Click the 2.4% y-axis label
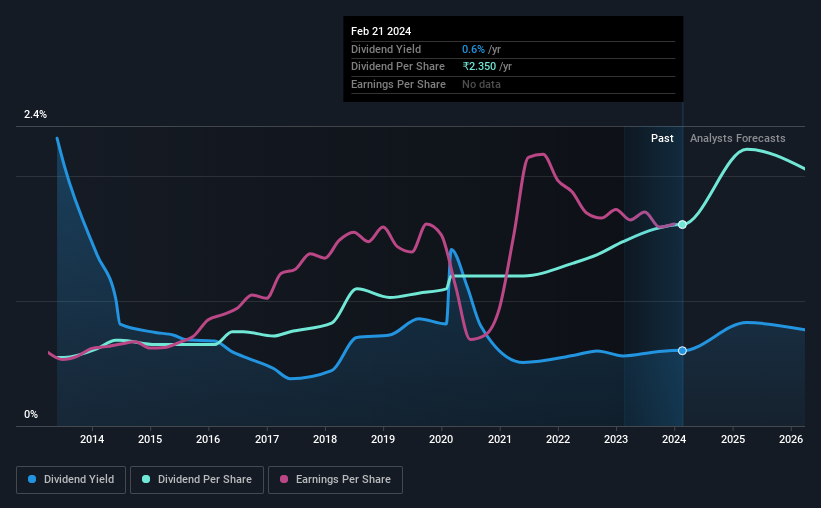This screenshot has height=508, width=821. pos(35,114)
